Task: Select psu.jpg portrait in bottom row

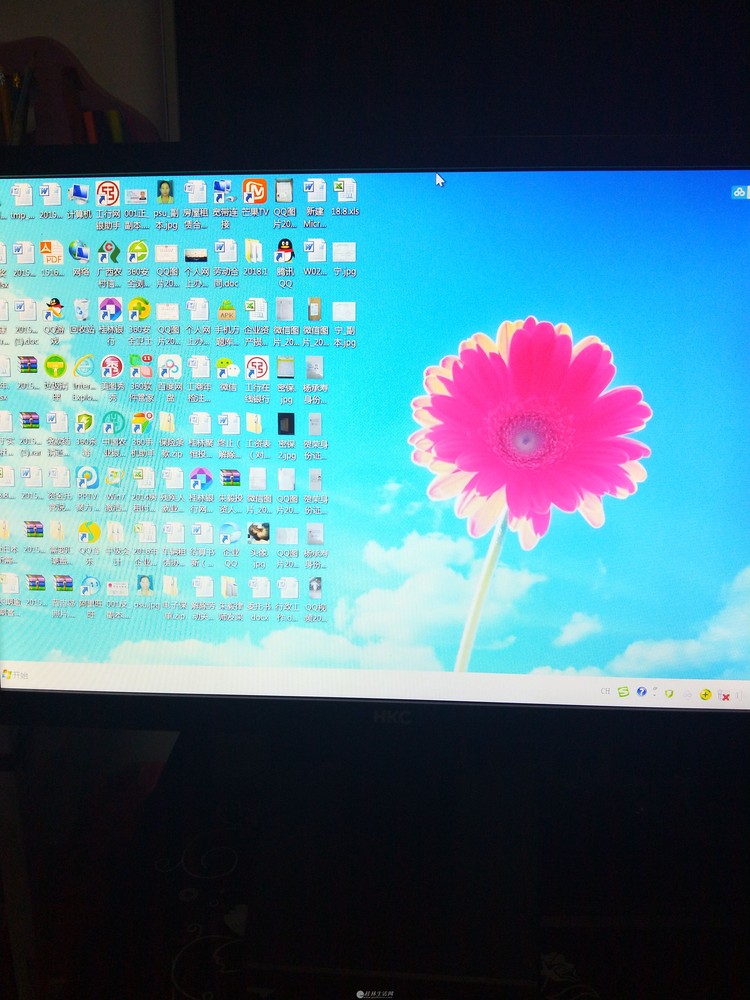Action: (x=146, y=592)
